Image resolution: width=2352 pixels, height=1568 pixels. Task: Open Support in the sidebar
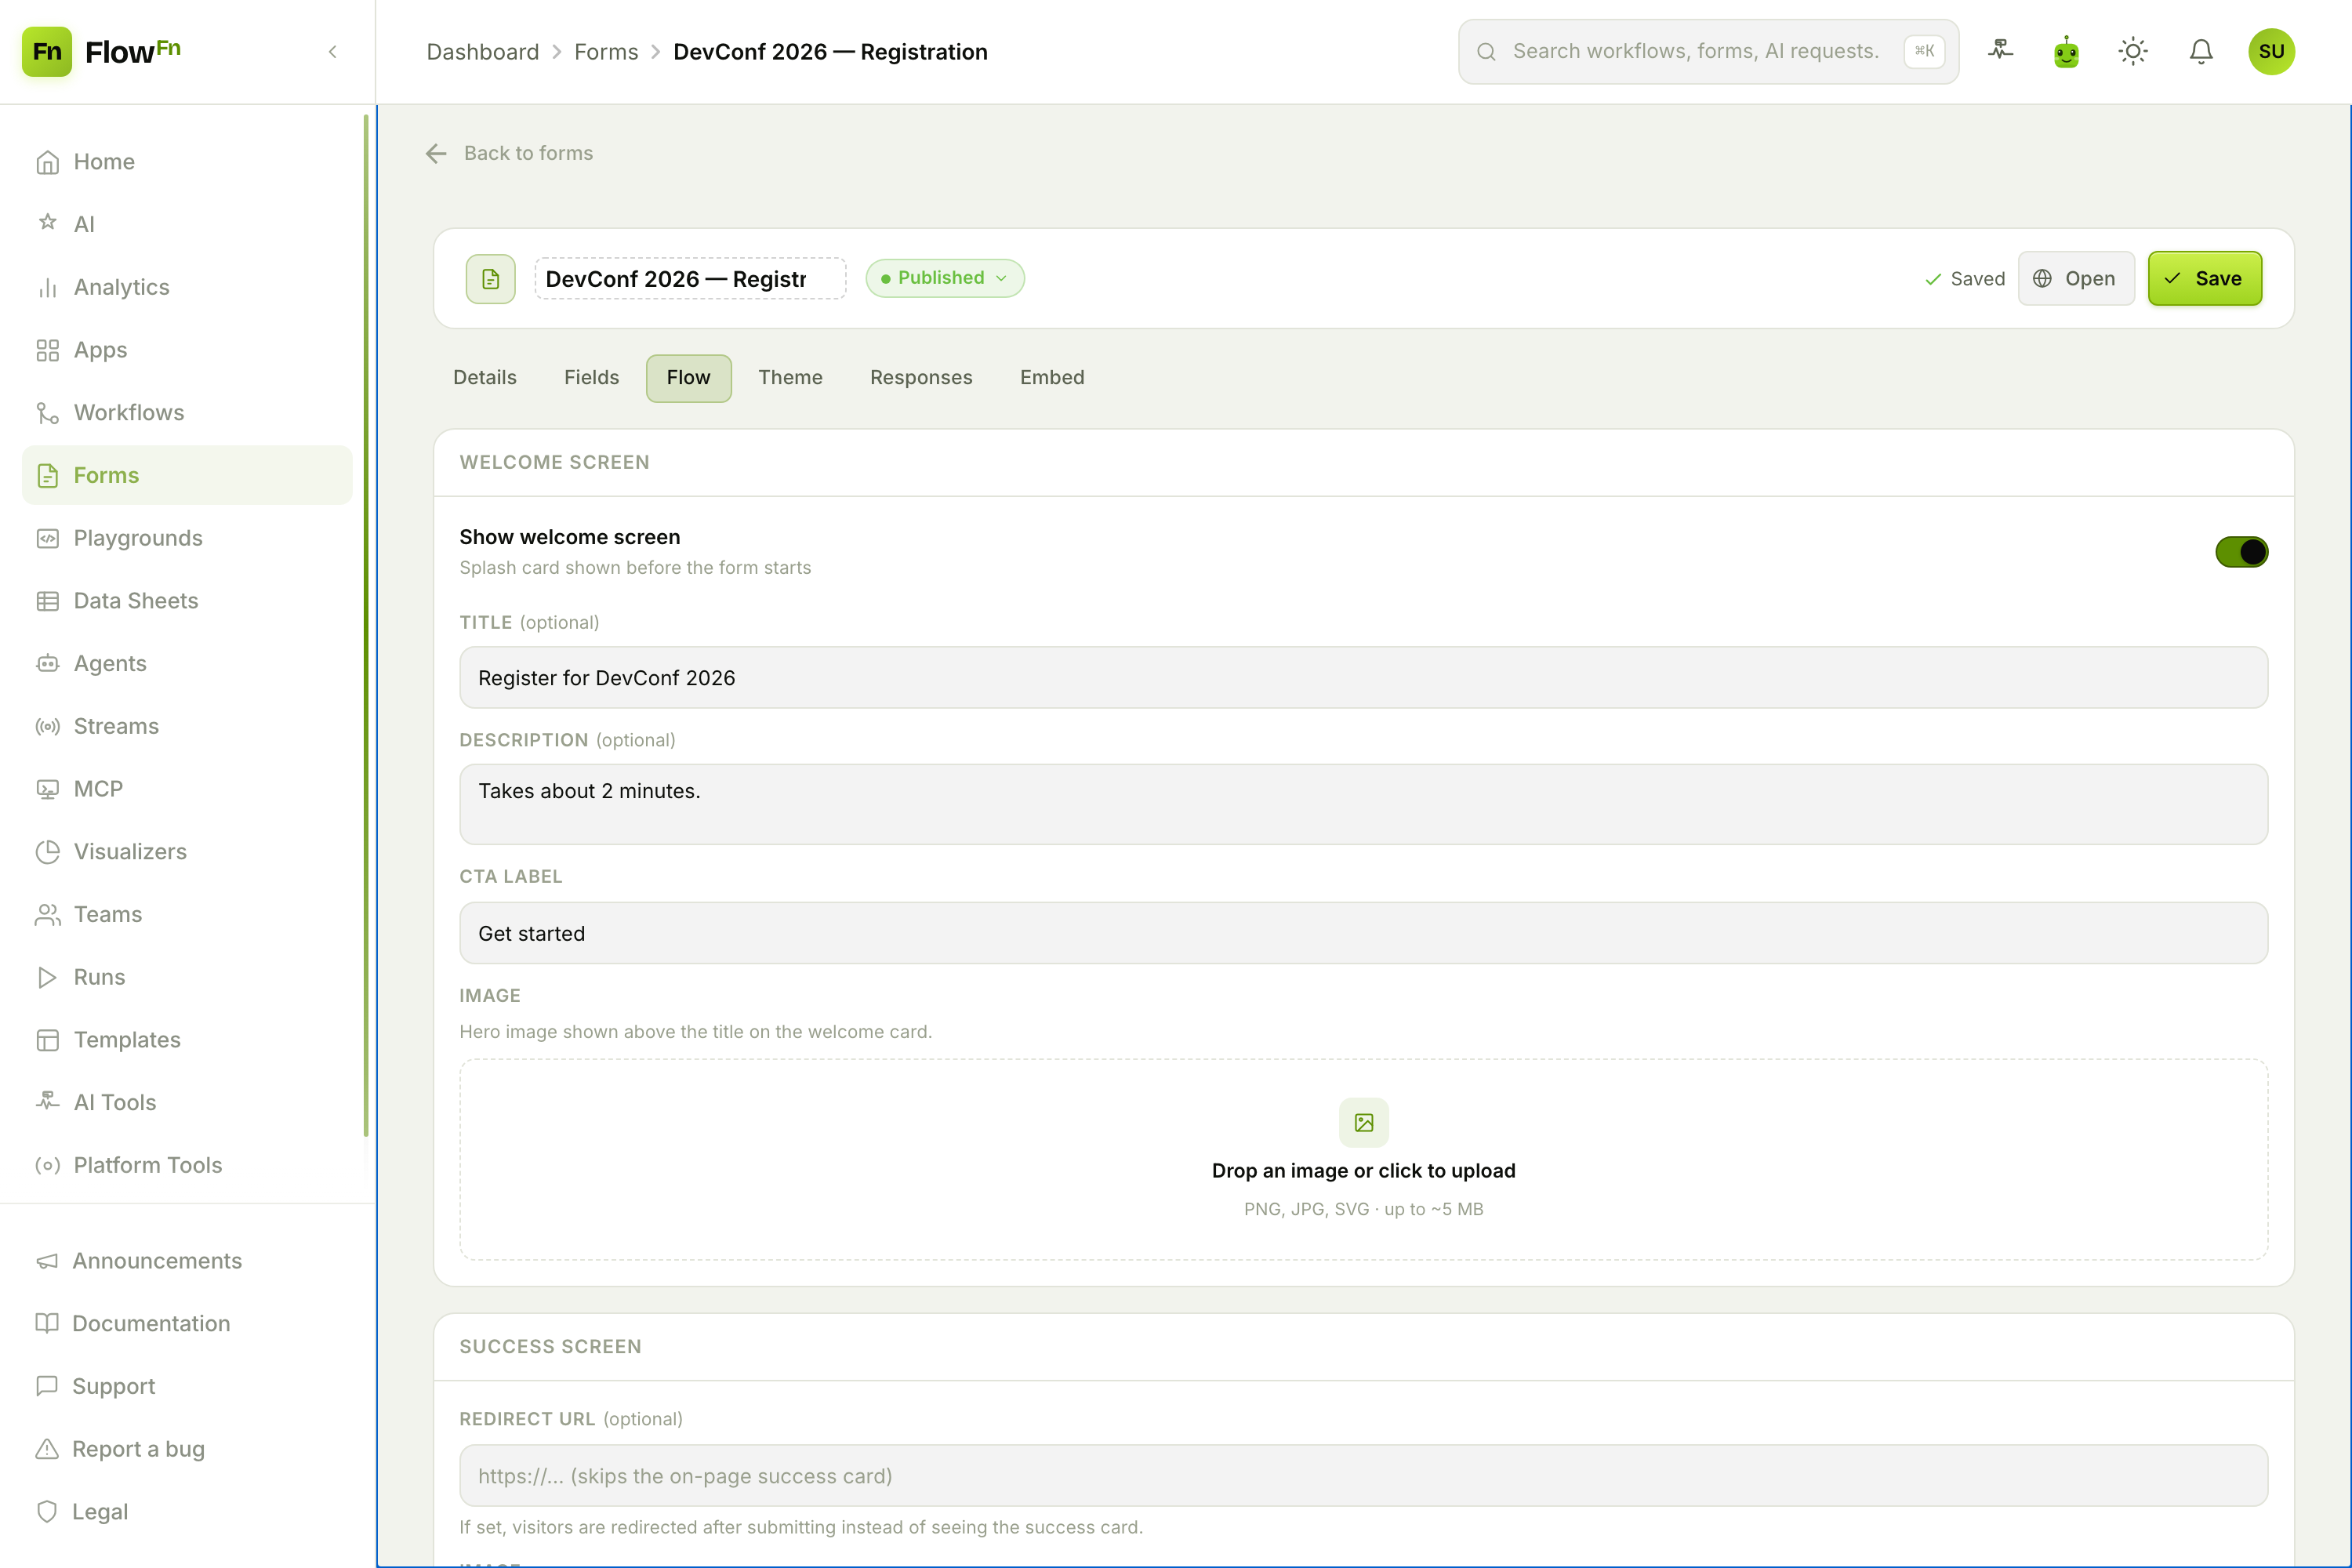[187, 1386]
